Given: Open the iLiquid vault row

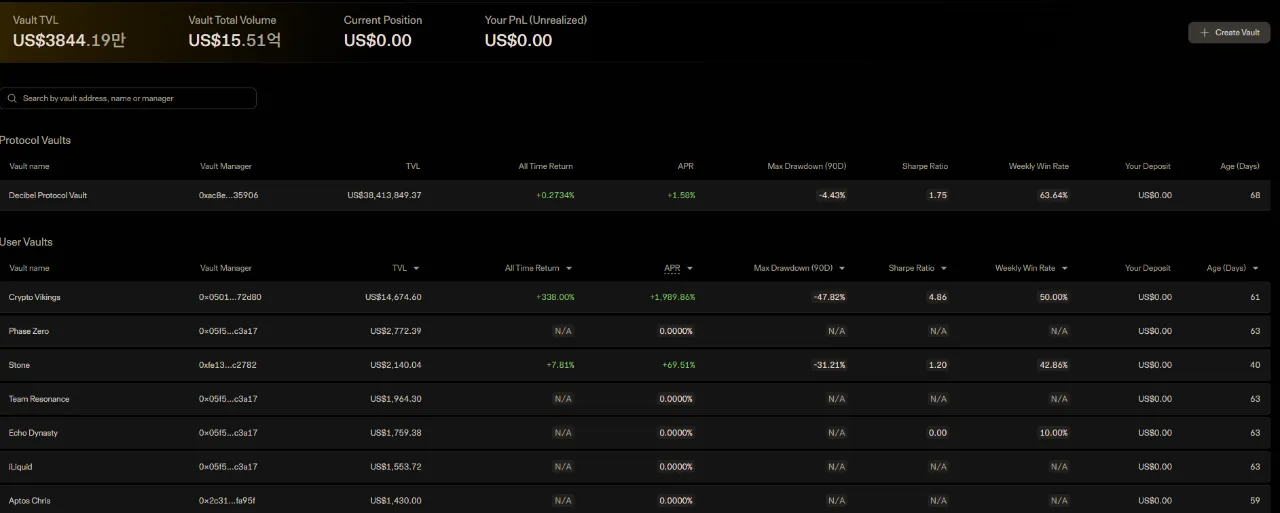Looking at the screenshot, I should pyautogui.click(x=21, y=467).
